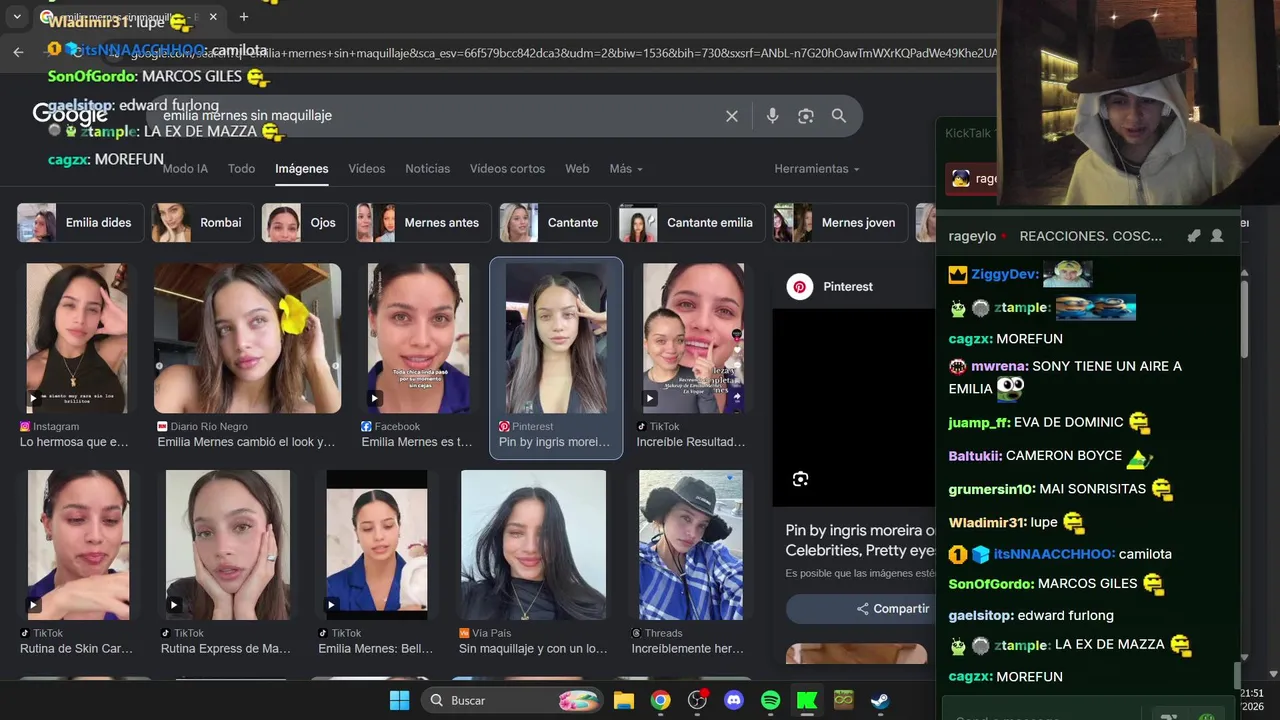This screenshot has width=1280, height=720.
Task: Open the Diario Río Negro source link
Action: [x=202, y=426]
